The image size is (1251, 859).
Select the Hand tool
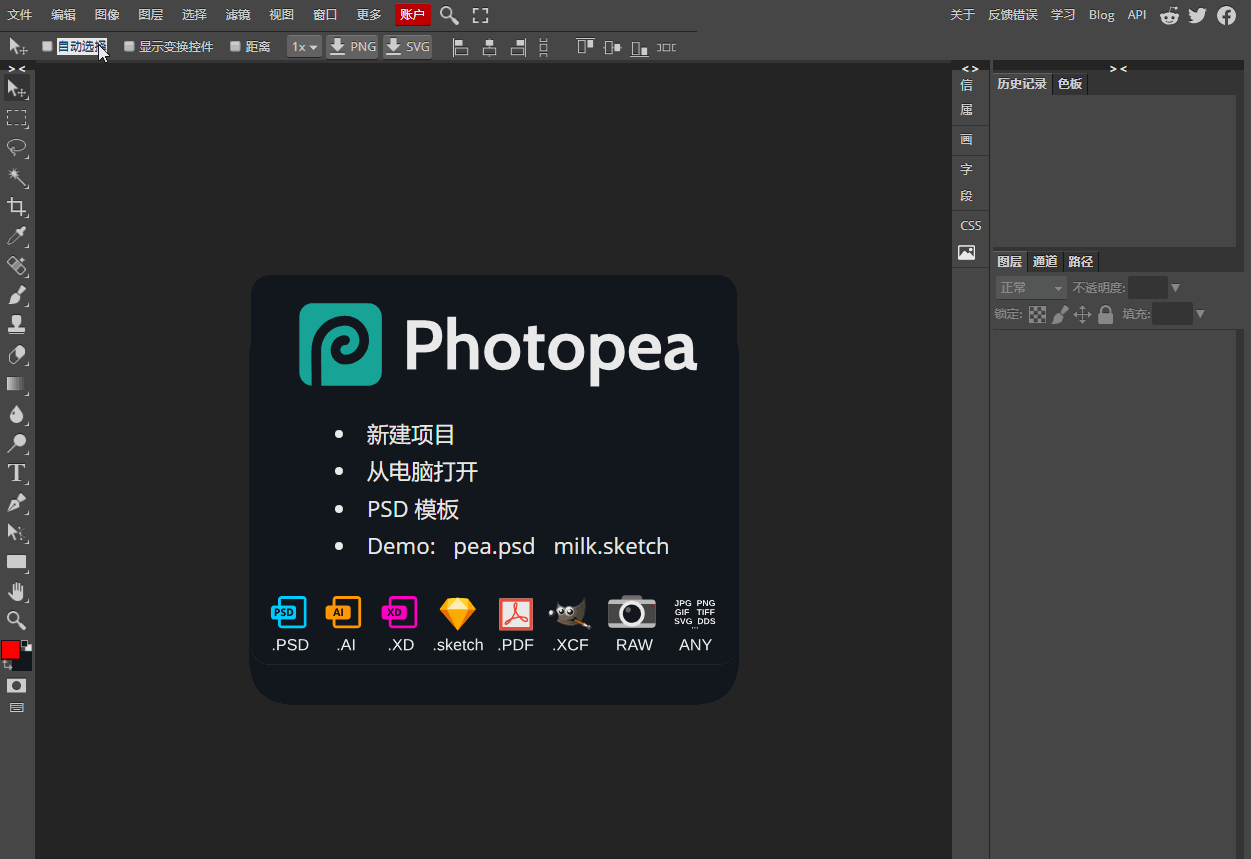click(x=17, y=591)
